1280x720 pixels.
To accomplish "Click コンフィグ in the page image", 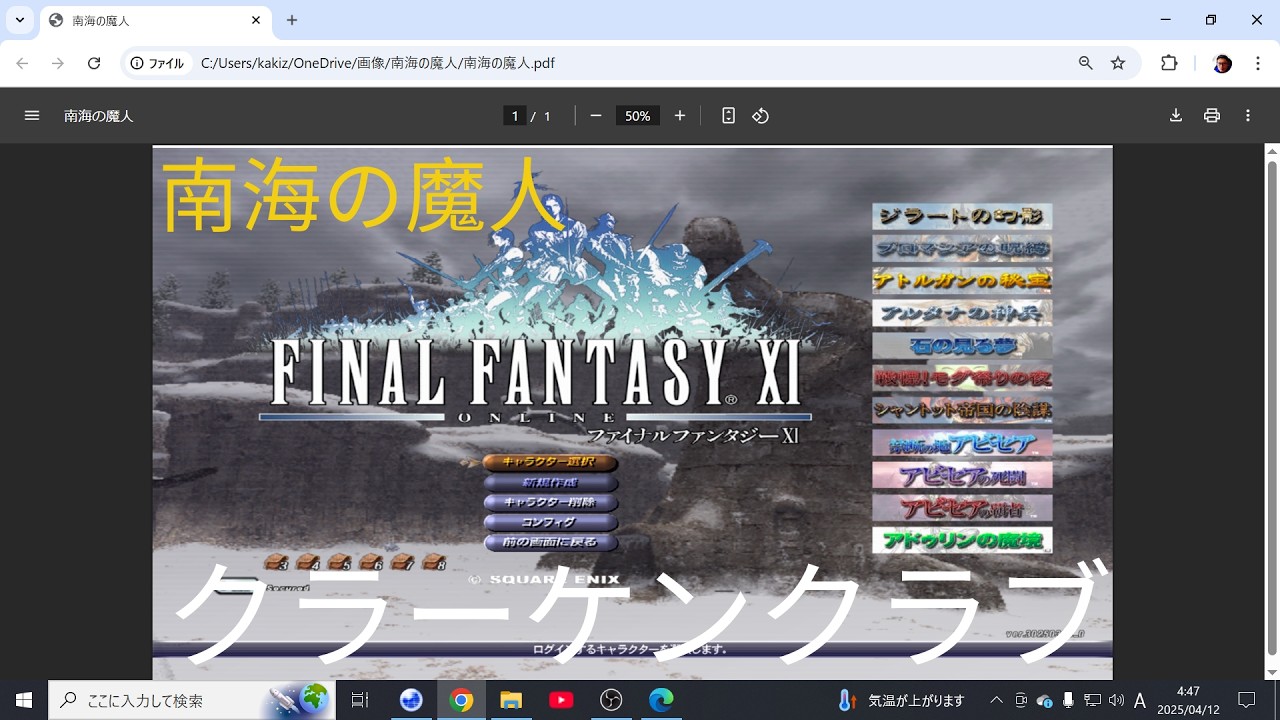I will click(550, 523).
